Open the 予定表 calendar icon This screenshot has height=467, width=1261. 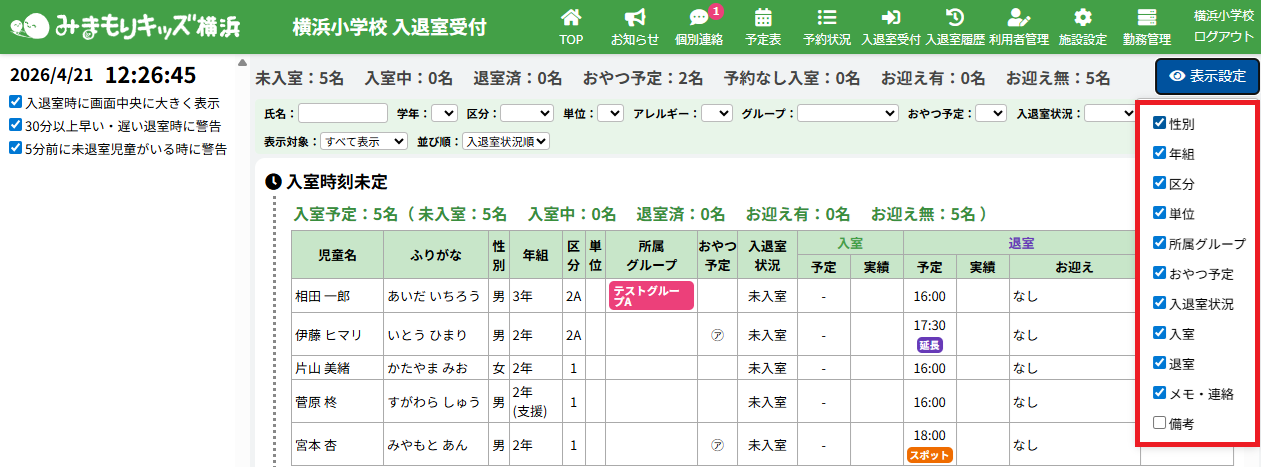(x=763, y=18)
